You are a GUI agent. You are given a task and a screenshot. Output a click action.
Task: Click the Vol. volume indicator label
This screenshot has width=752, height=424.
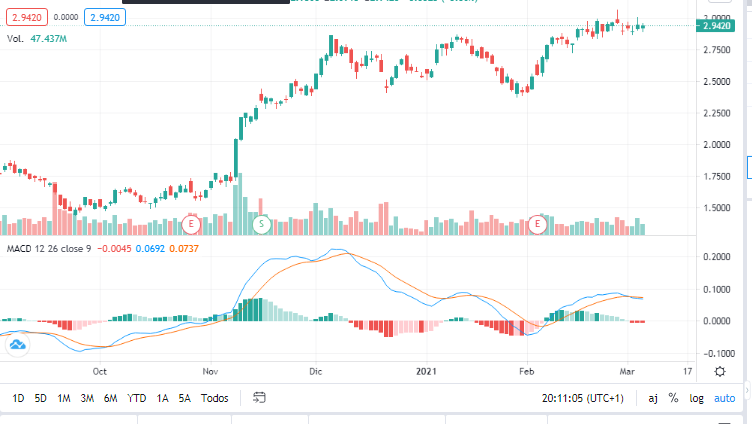click(15, 39)
